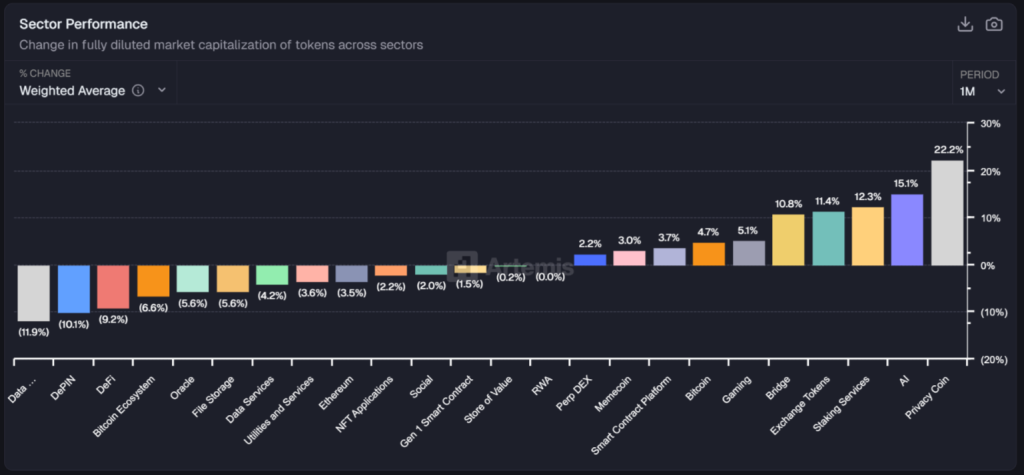Click the orange Bitcoin Ecosystem bar

pyautogui.click(x=153, y=281)
